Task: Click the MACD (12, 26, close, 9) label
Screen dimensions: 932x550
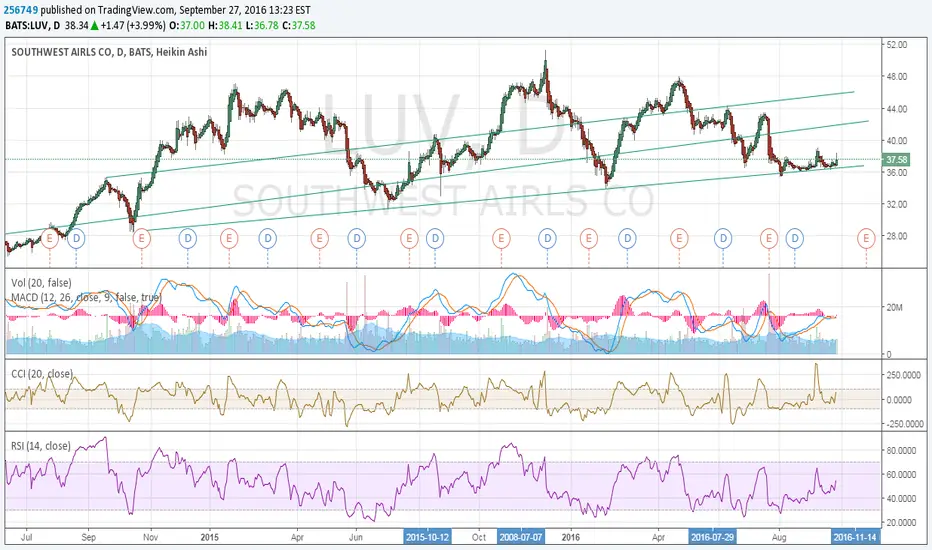Action: point(86,297)
